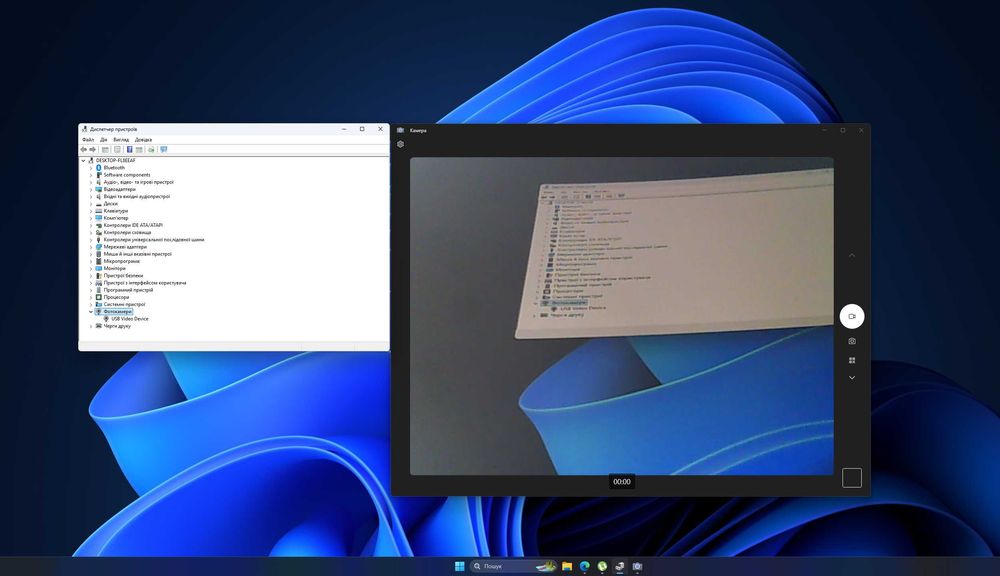Select the Монітори label
1000x576 pixels.
click(115, 269)
